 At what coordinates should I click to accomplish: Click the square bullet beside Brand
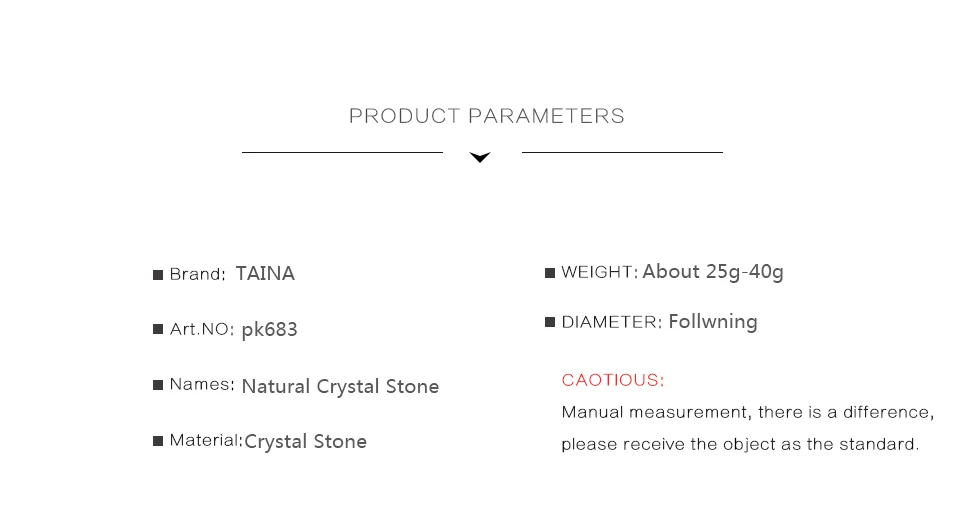coord(158,275)
